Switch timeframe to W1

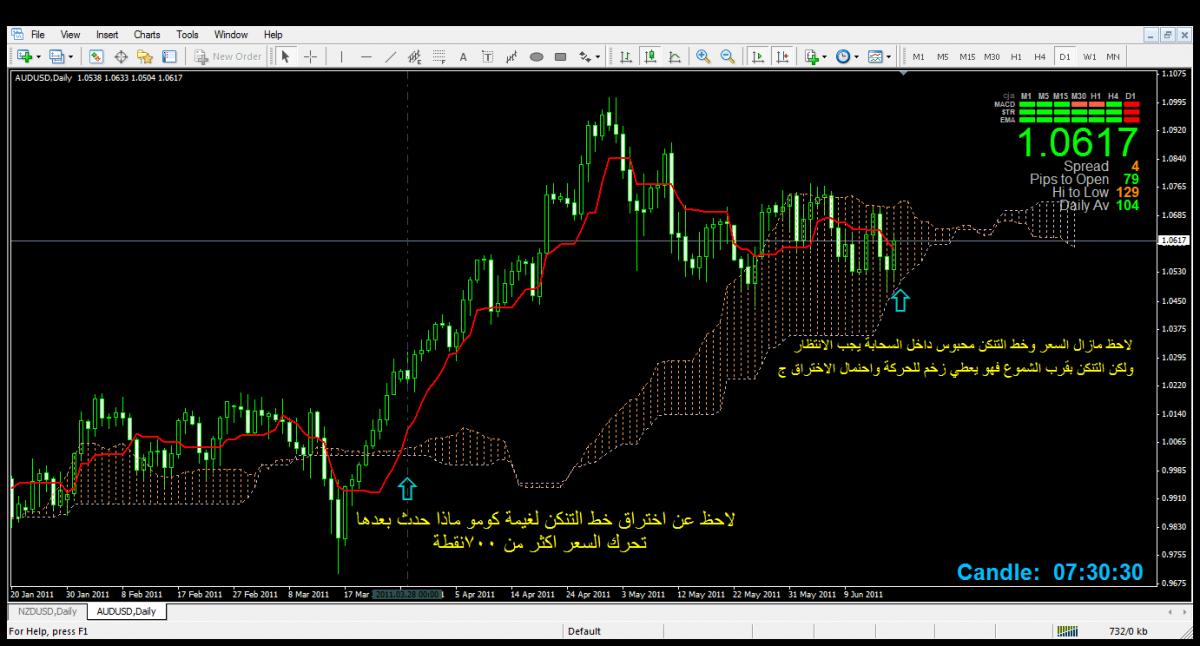coord(1089,57)
